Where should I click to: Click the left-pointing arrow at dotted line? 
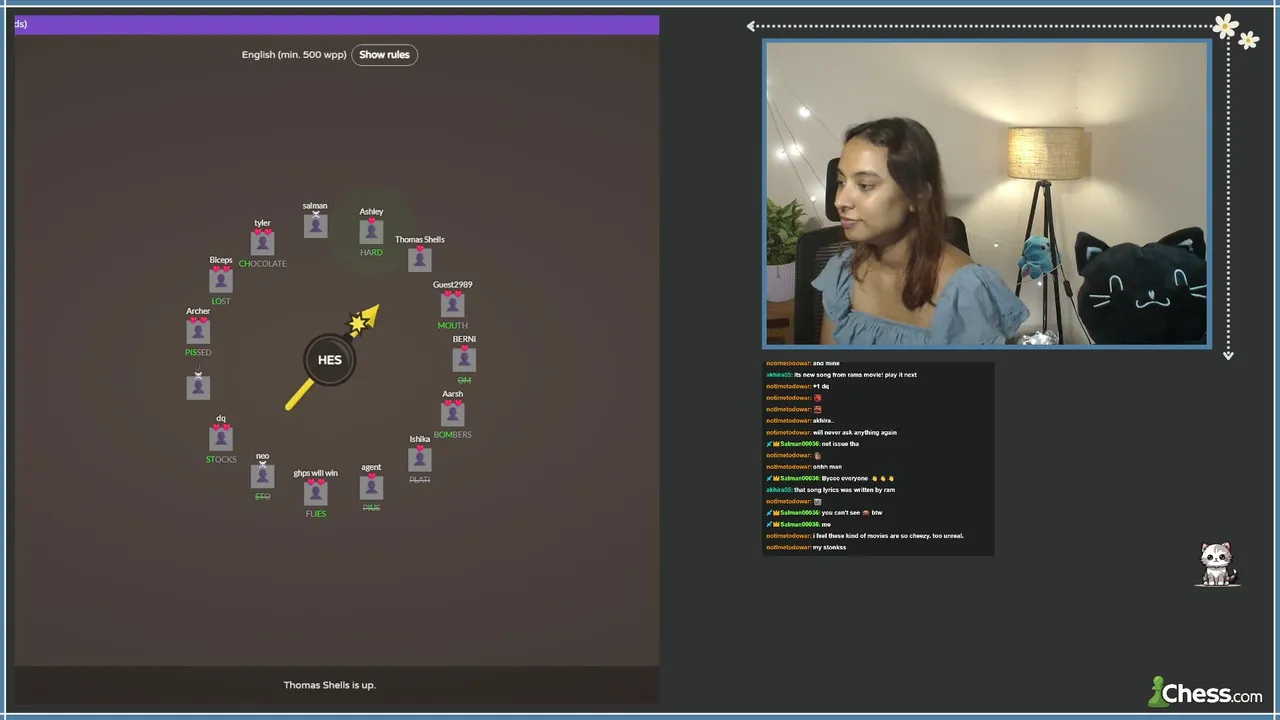point(751,26)
